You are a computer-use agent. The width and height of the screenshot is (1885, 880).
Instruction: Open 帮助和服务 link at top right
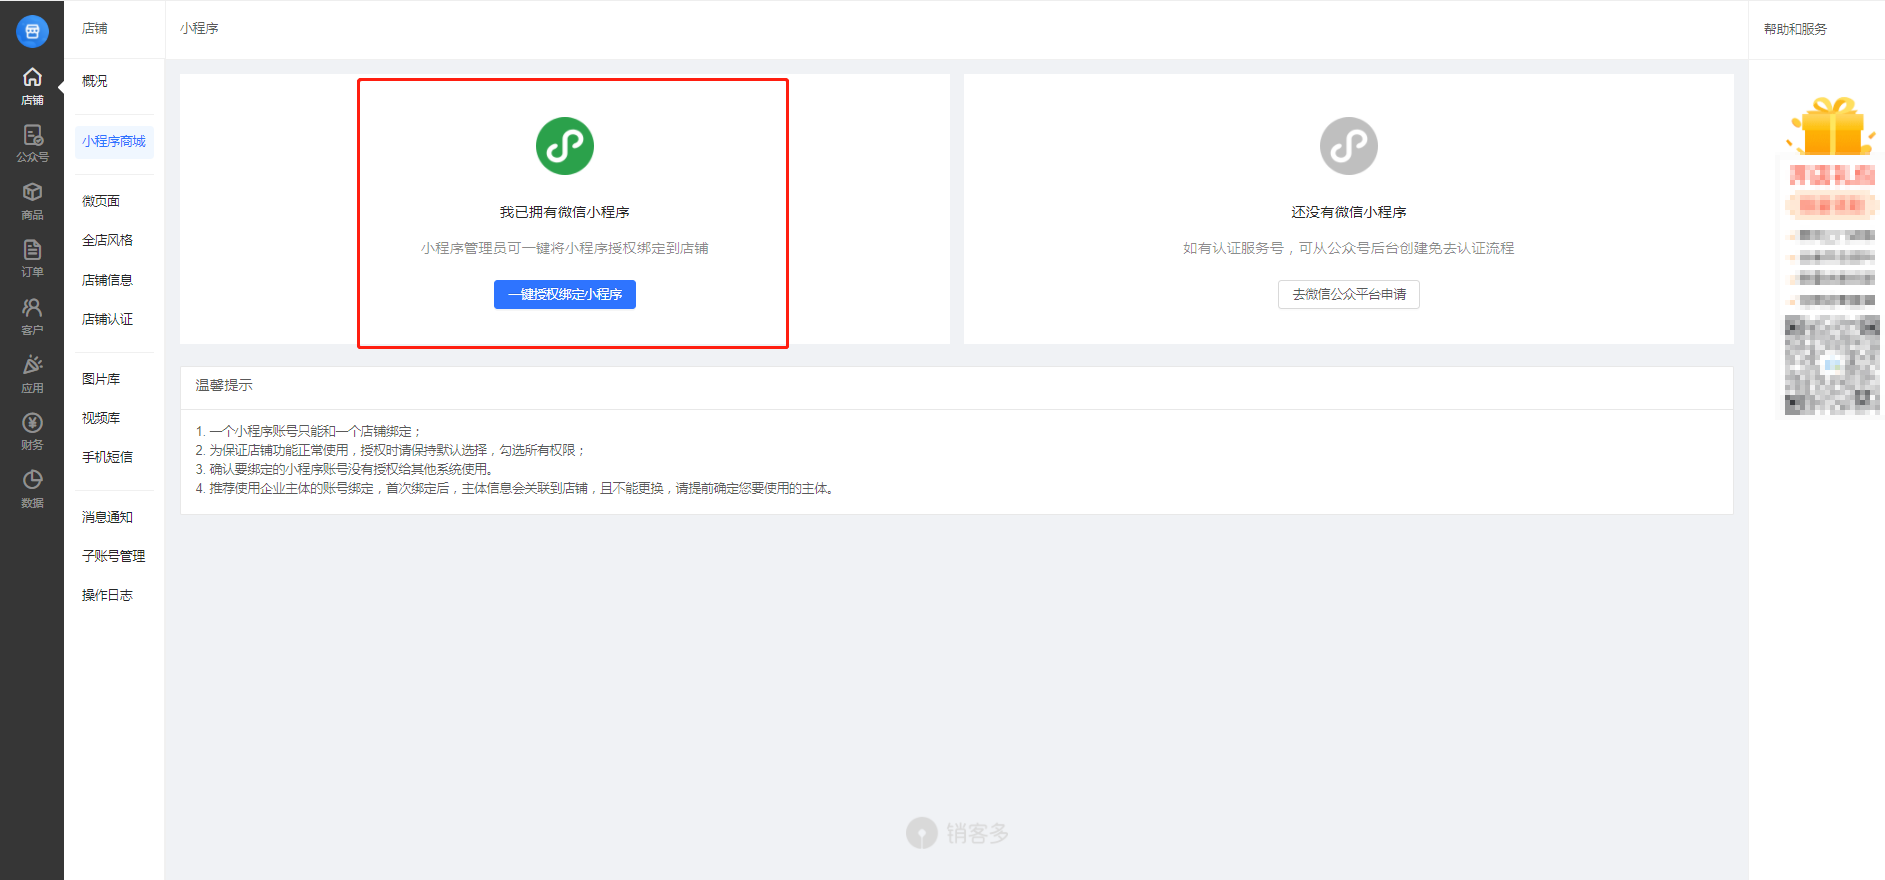pyautogui.click(x=1795, y=29)
